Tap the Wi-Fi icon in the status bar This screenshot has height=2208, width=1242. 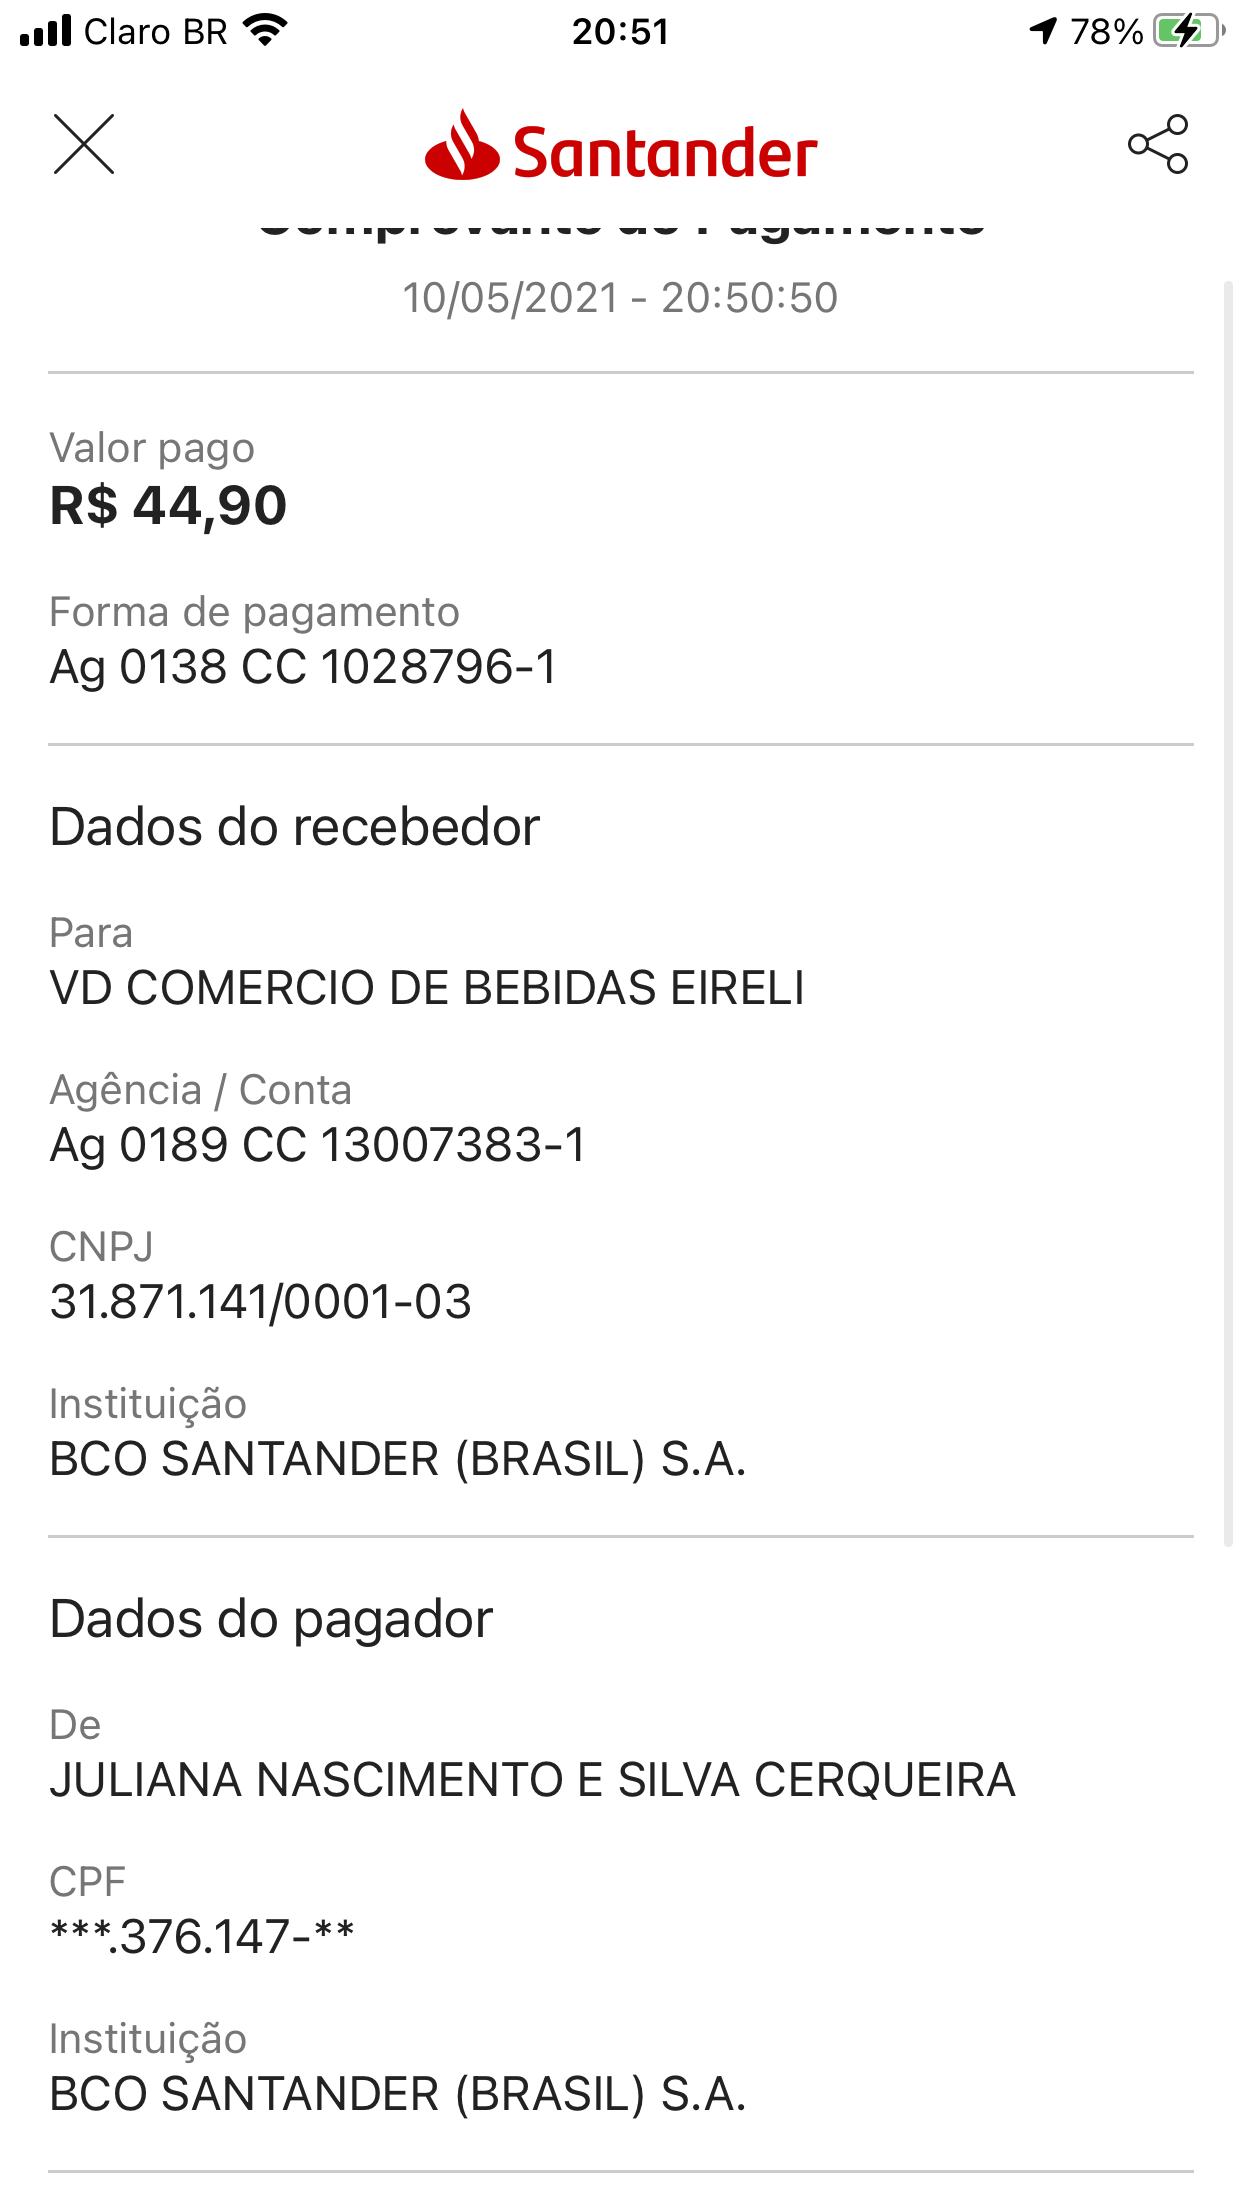265,31
